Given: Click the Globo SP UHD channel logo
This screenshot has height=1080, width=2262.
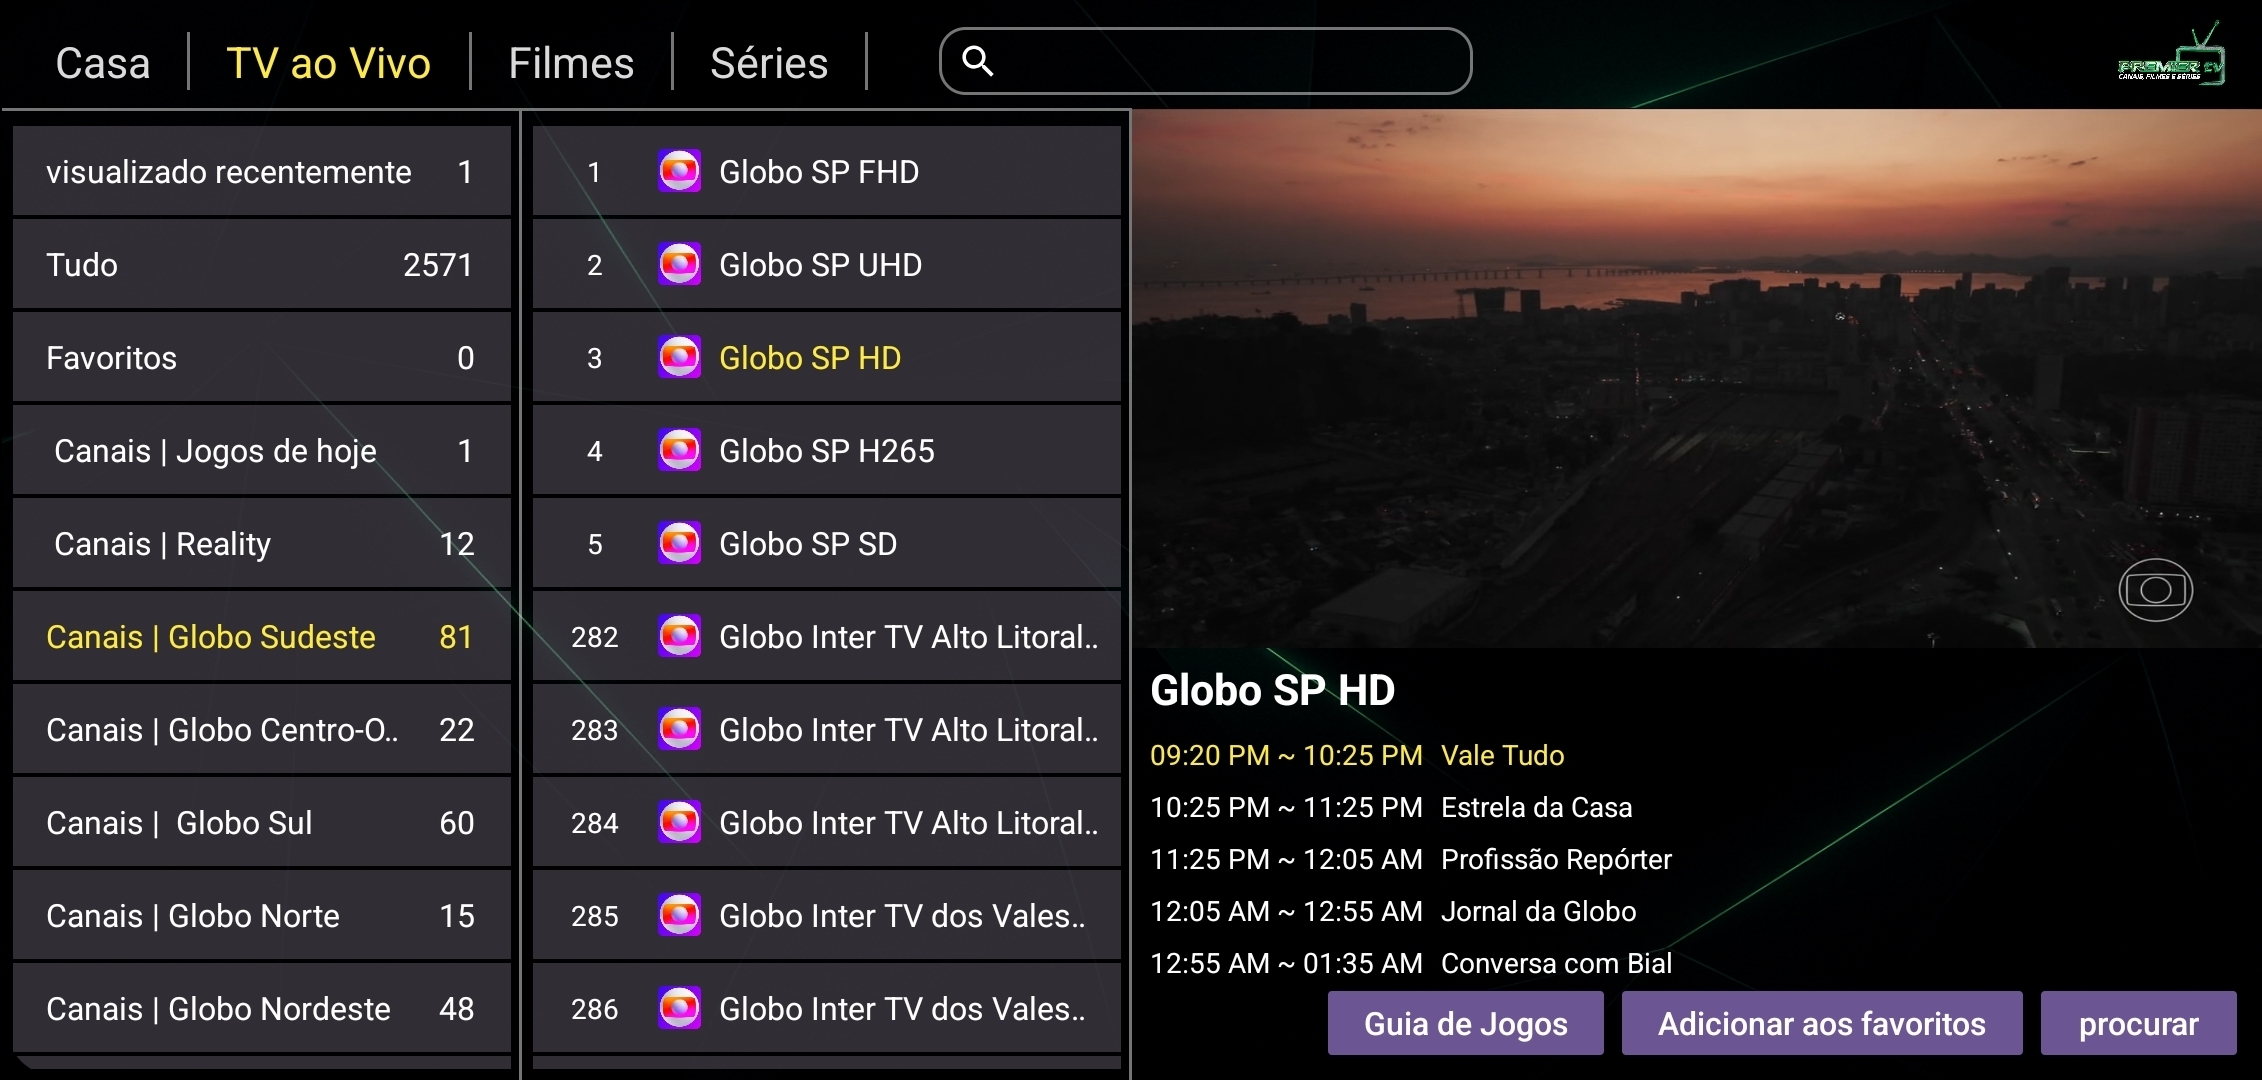Looking at the screenshot, I should [x=679, y=265].
